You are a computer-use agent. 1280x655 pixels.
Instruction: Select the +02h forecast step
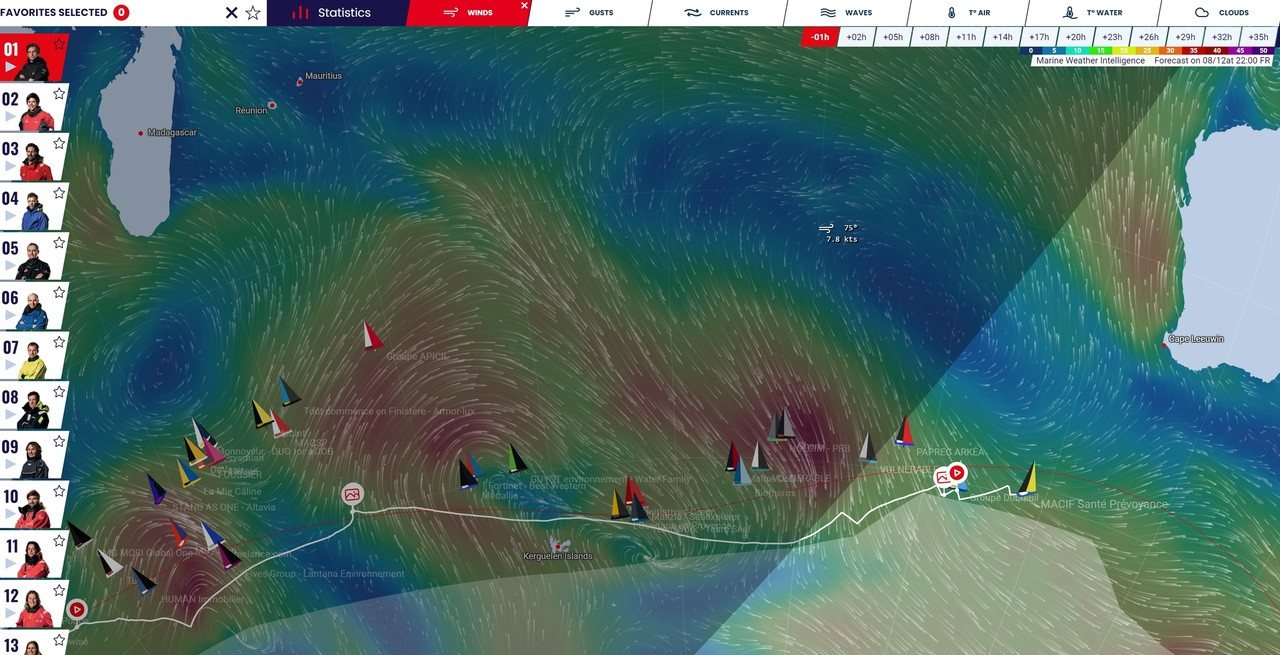(x=856, y=37)
